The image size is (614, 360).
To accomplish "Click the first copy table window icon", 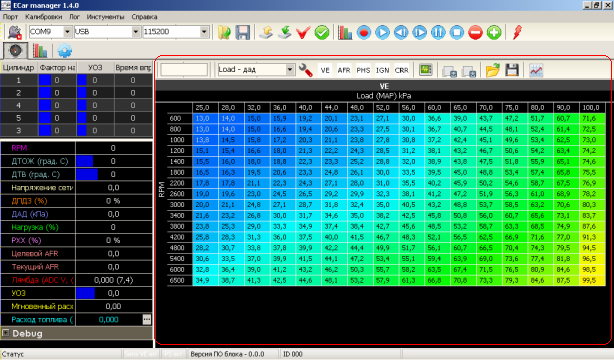I will [x=450, y=71].
